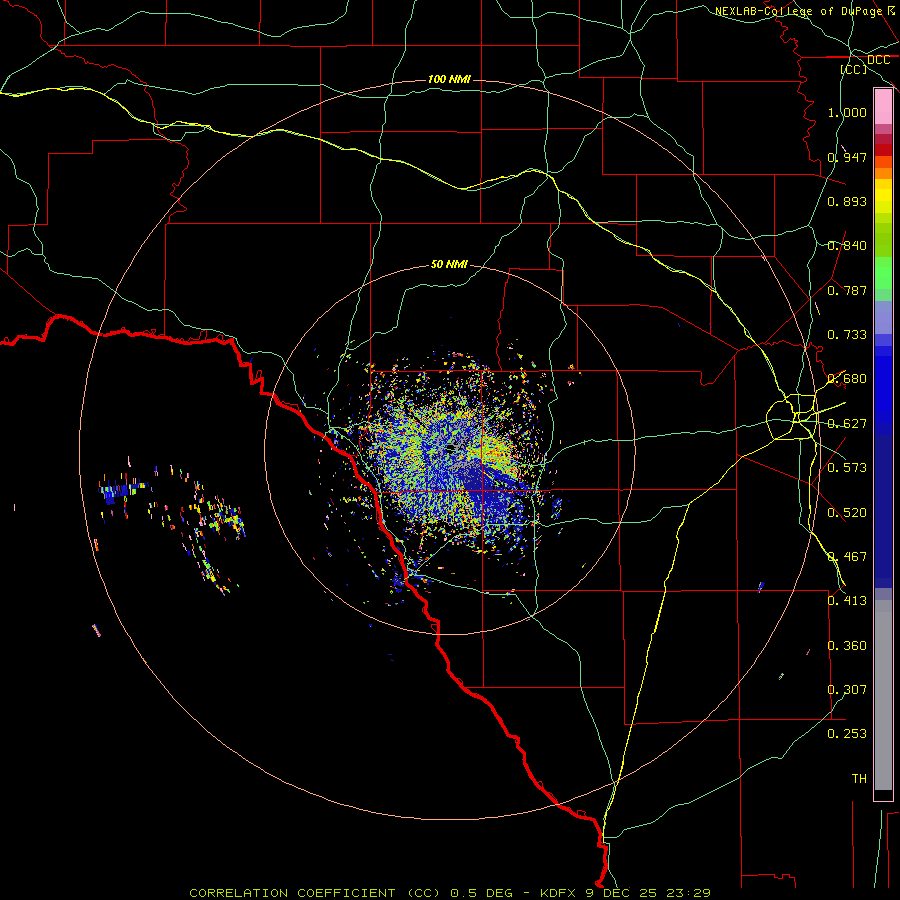This screenshot has width=900, height=900.
Task: Click the 0.253 scale value
Action: [847, 734]
